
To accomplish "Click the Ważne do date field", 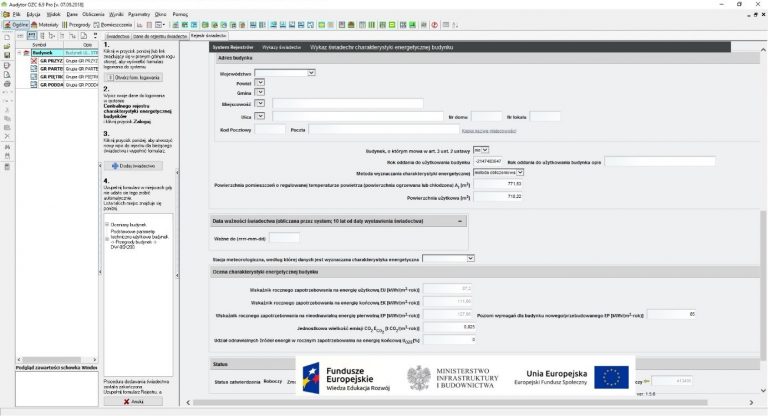I will (x=285, y=238).
